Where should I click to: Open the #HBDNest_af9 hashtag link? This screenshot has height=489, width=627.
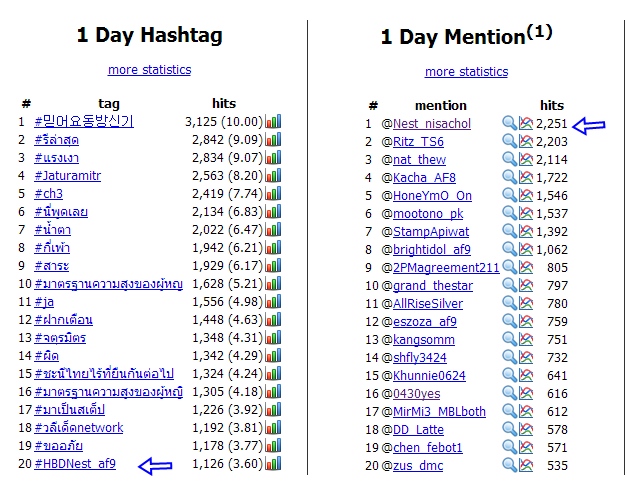75,463
